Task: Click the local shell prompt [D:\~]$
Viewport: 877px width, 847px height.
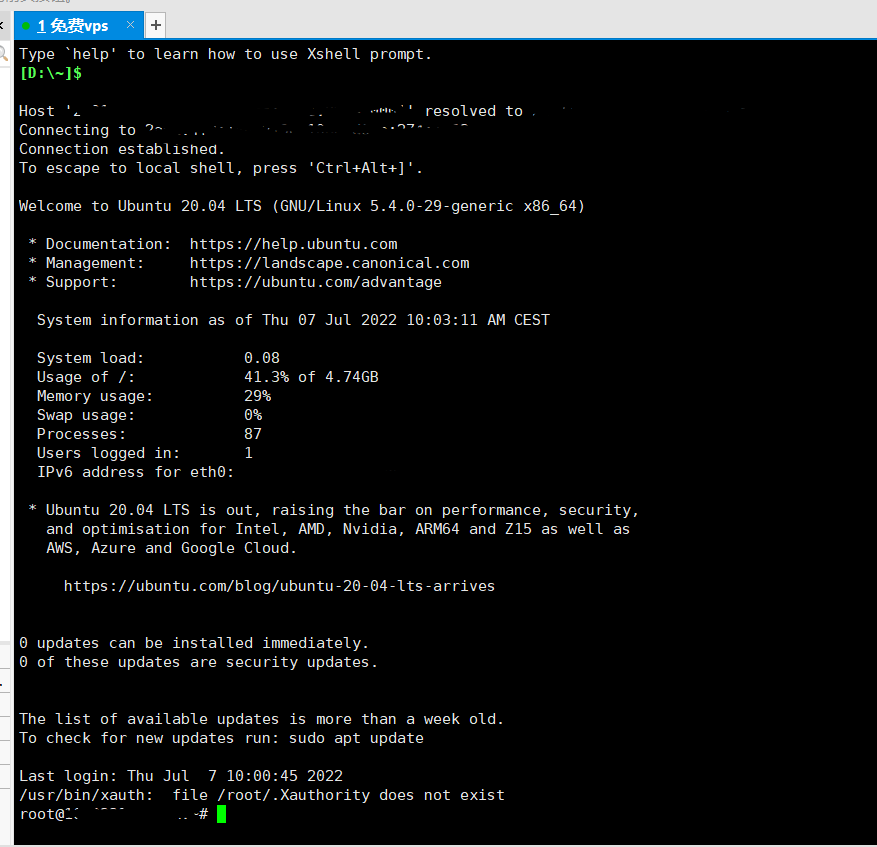Action: click(51, 73)
